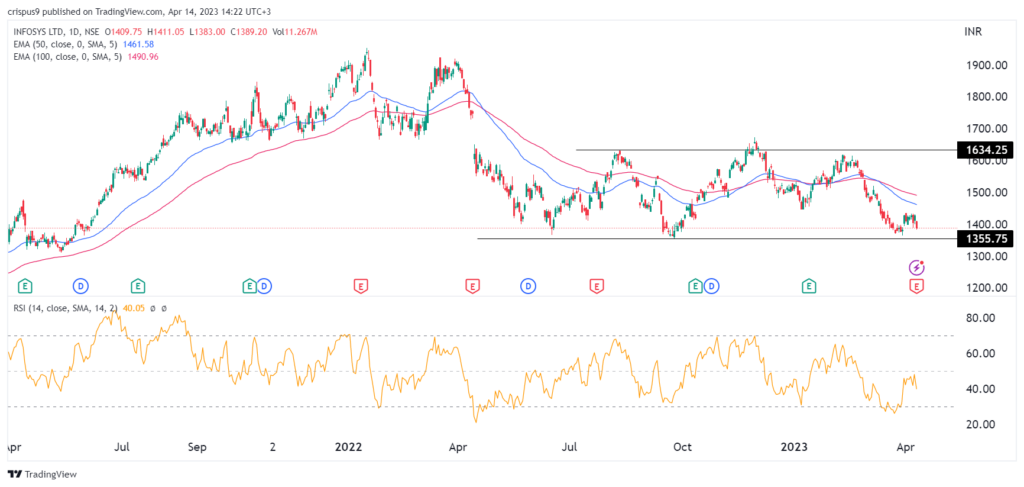Click the 1634.25 resistance price label

[x=985, y=150]
